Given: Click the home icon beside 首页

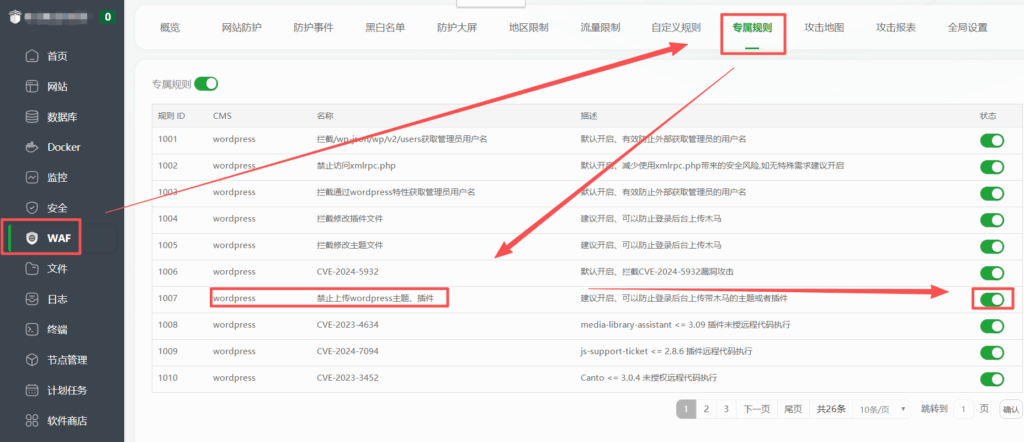Looking at the screenshot, I should point(32,56).
